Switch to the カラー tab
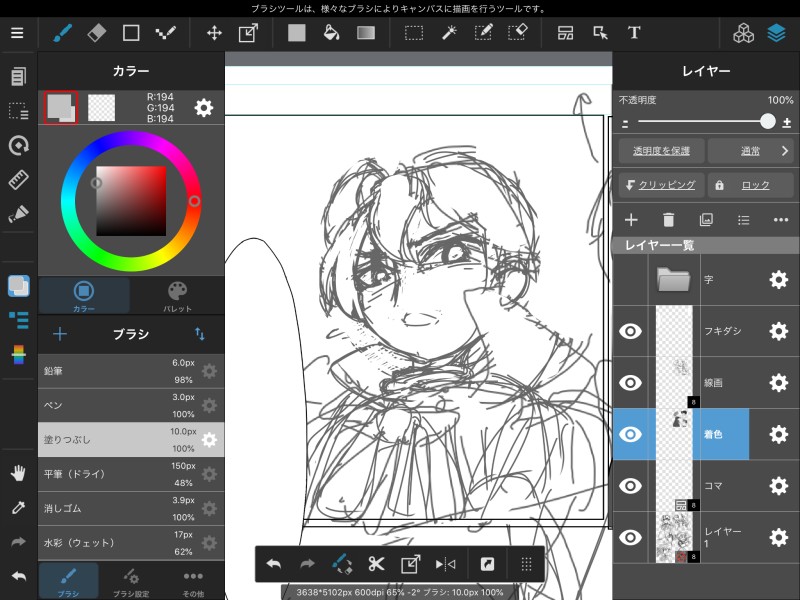This screenshot has width=800, height=600. pos(84,295)
